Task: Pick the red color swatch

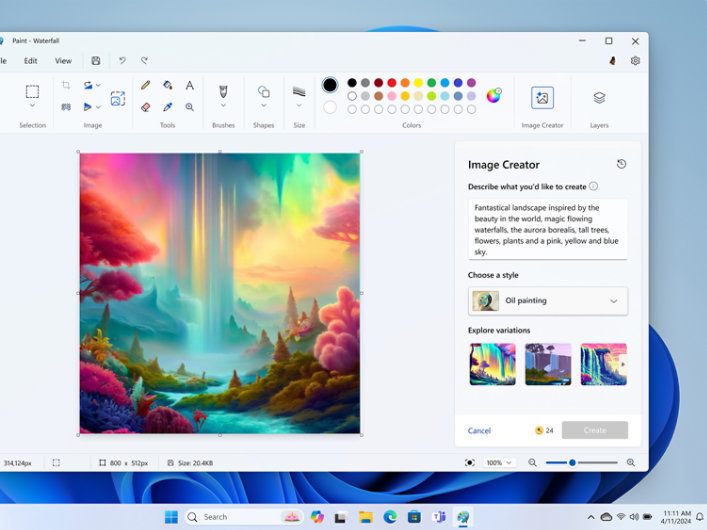Action: pos(391,83)
